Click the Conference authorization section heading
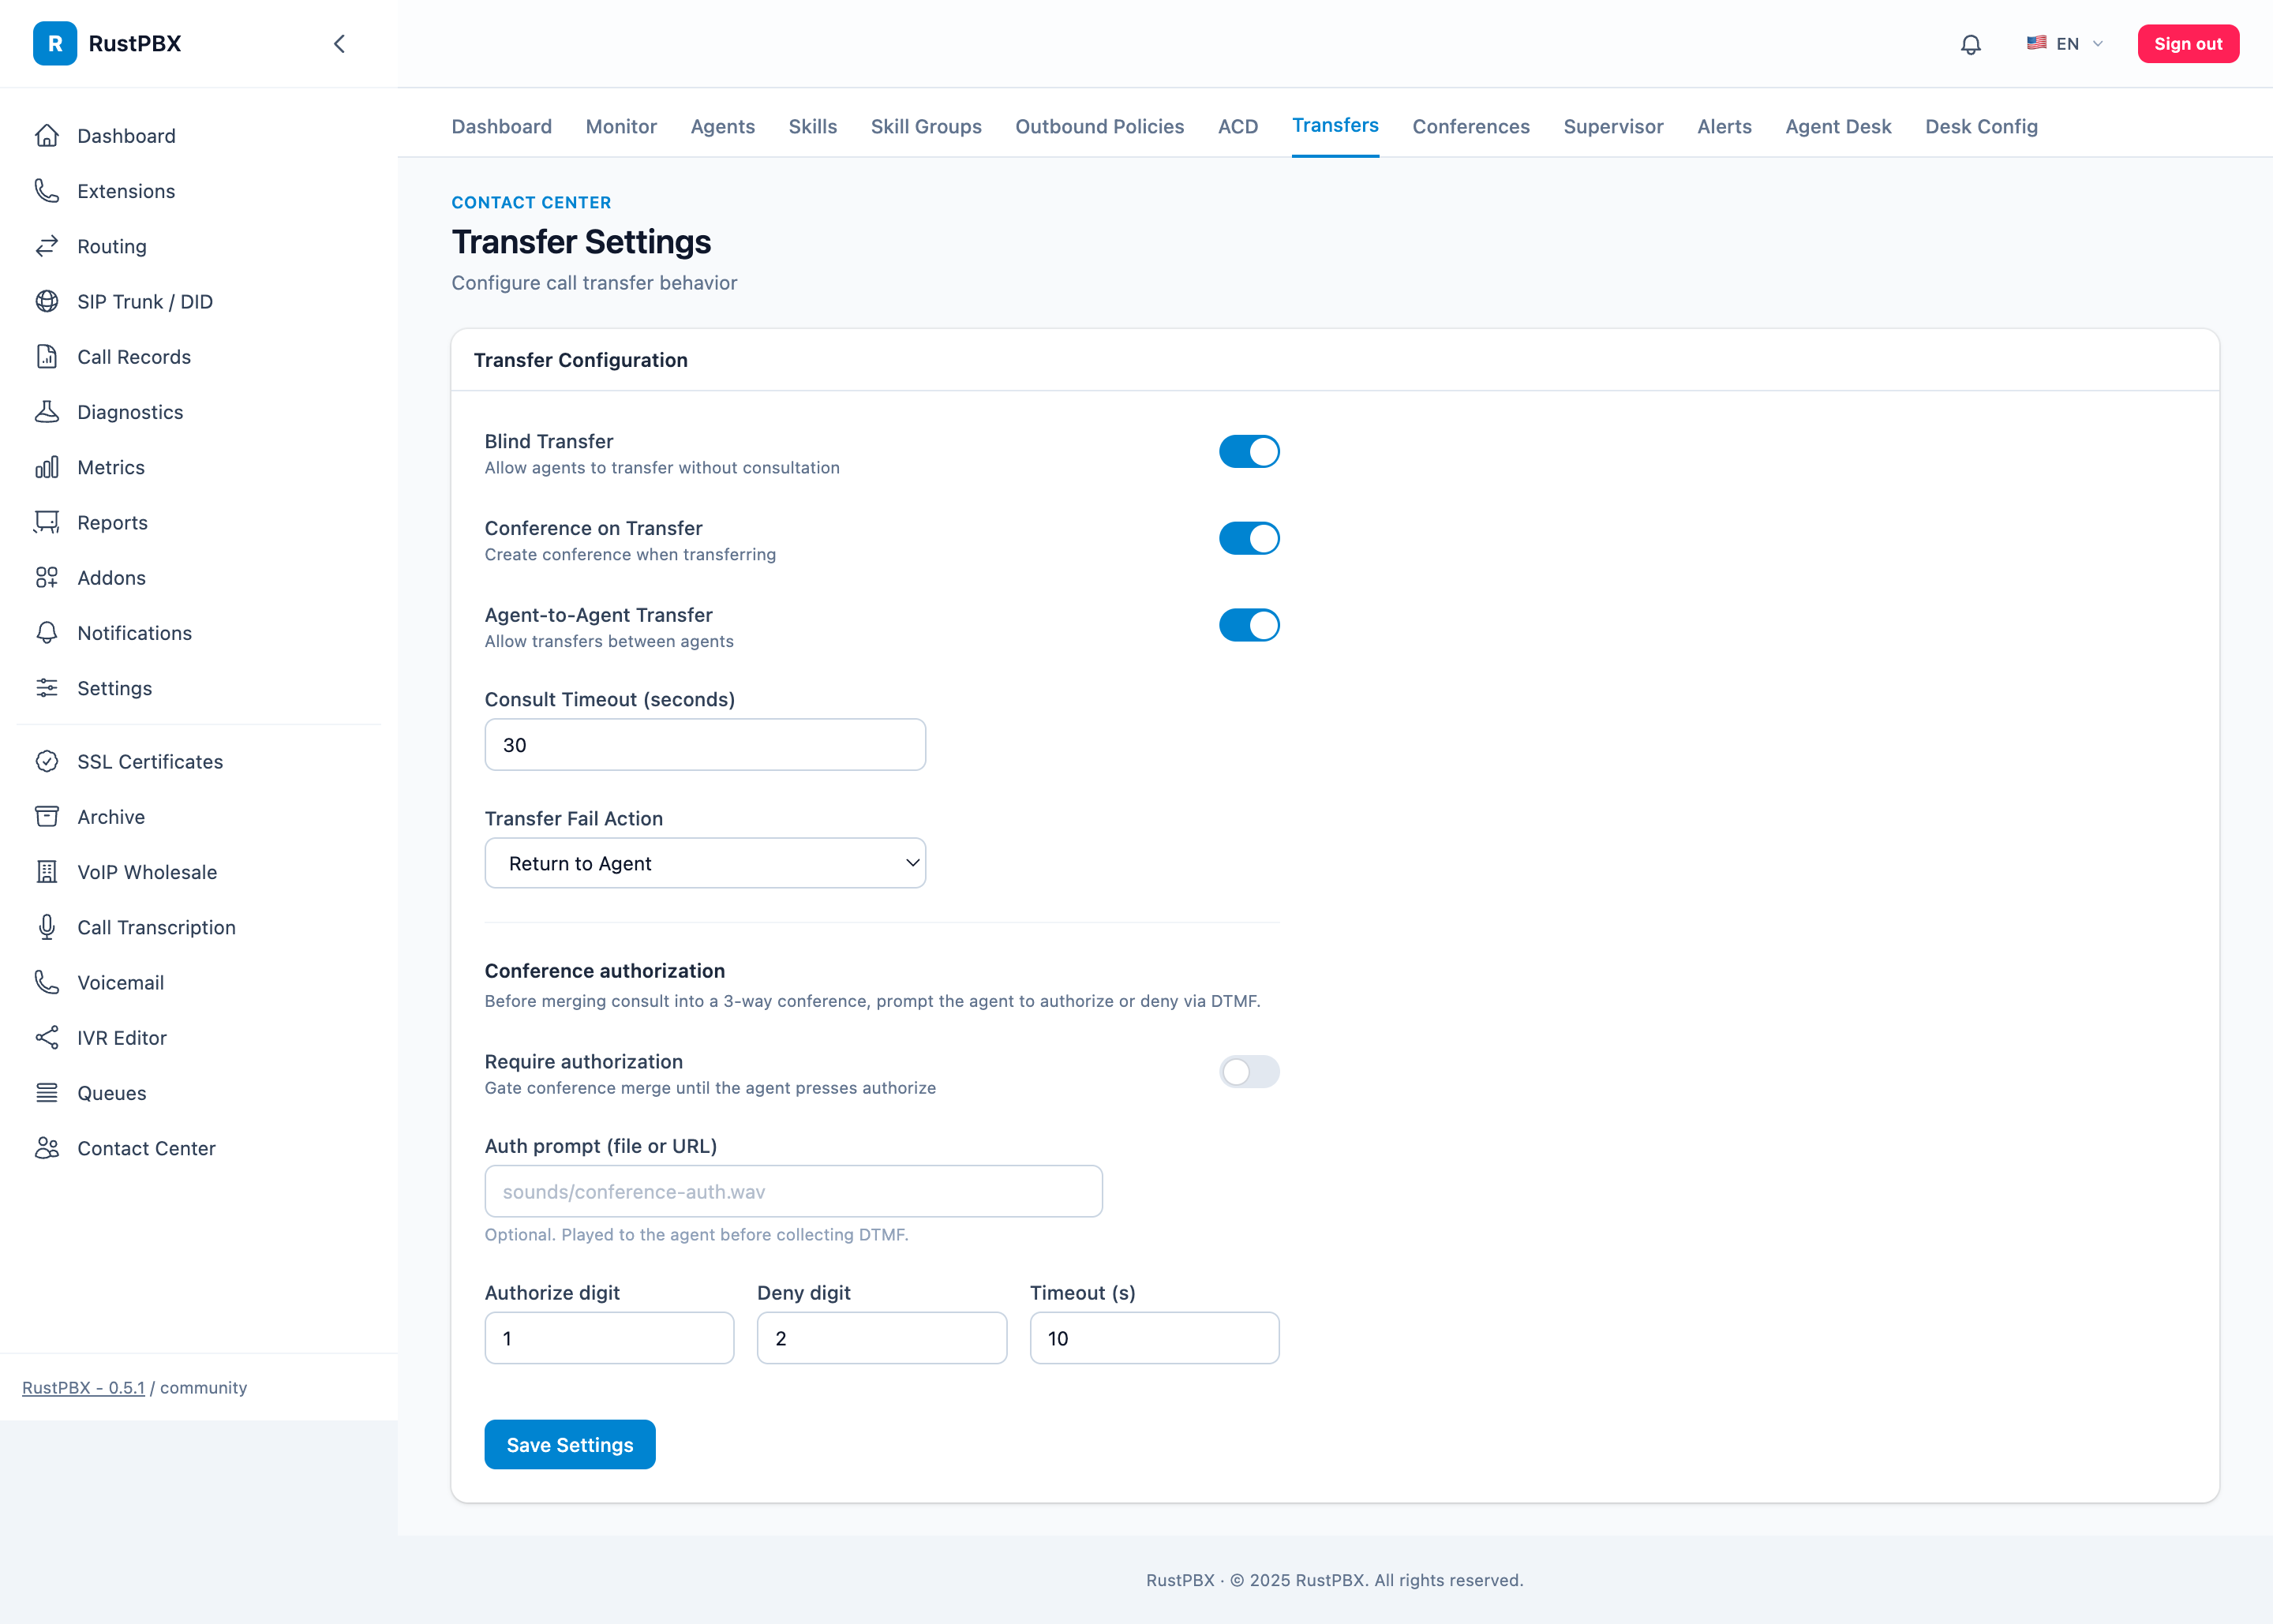The height and width of the screenshot is (1624, 2273). point(604,971)
